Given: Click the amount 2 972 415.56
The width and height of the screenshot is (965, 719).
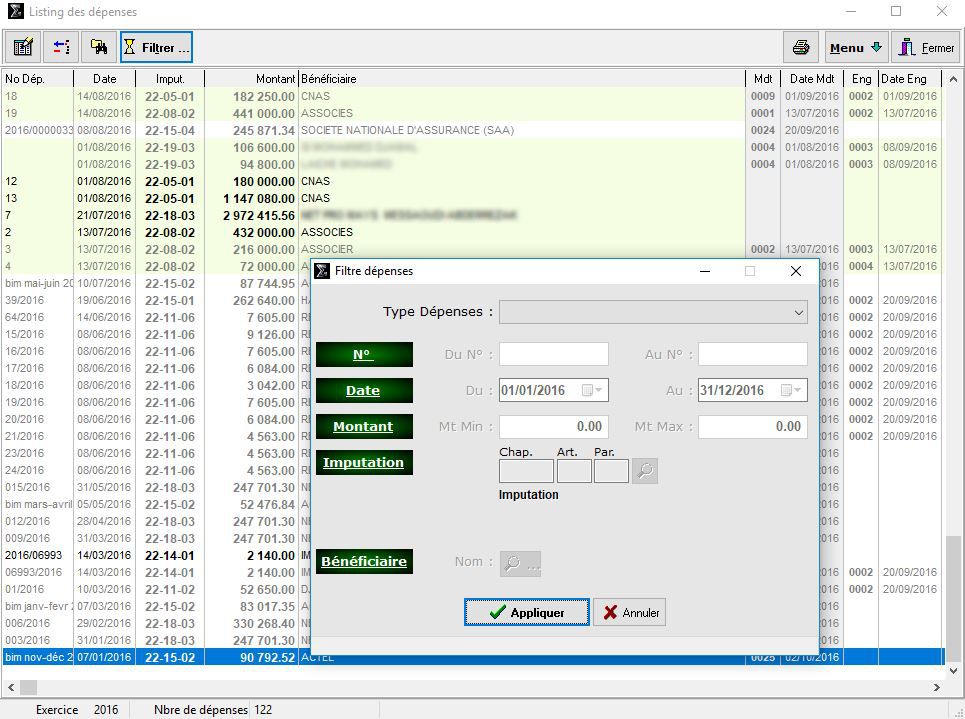Looking at the screenshot, I should (x=259, y=215).
